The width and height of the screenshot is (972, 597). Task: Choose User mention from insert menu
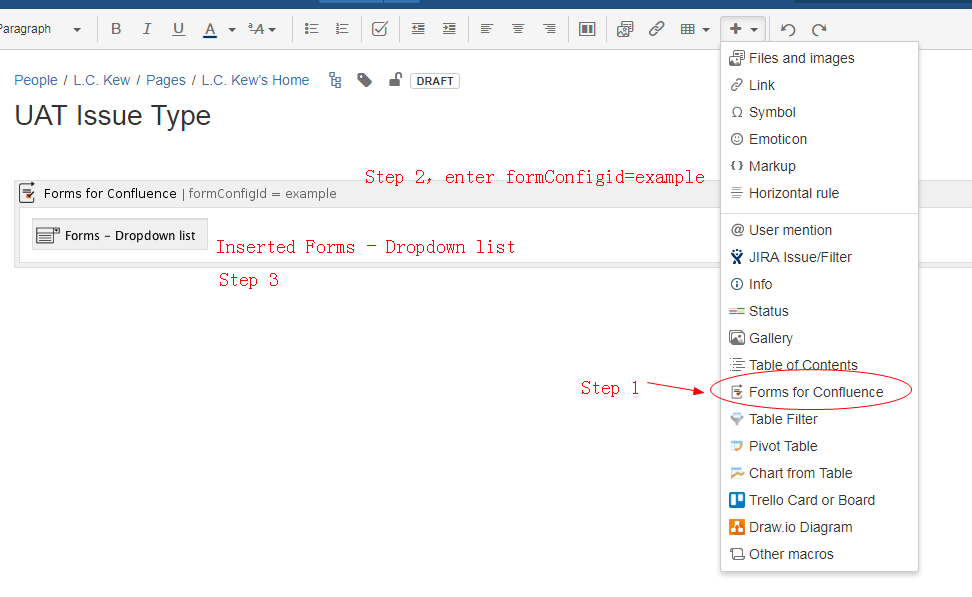[x=819, y=230]
